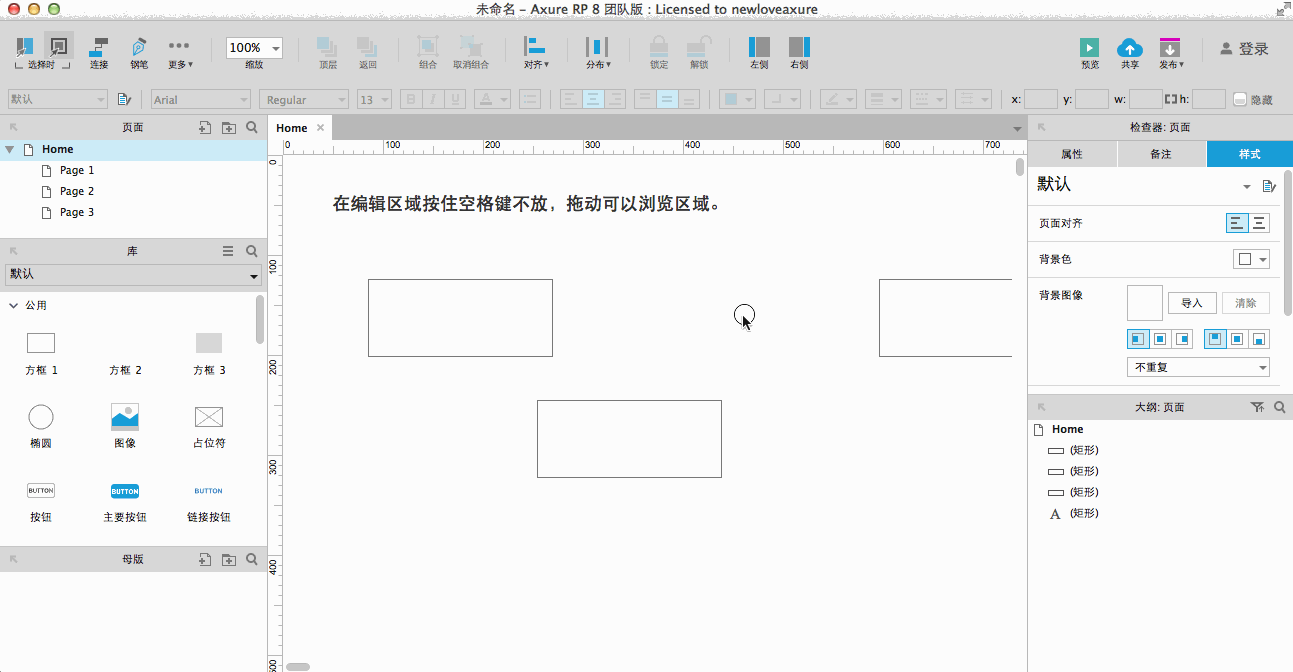Click the Connect (连接) tool icon
Viewport: 1293px width, 672px height.
click(x=99, y=47)
